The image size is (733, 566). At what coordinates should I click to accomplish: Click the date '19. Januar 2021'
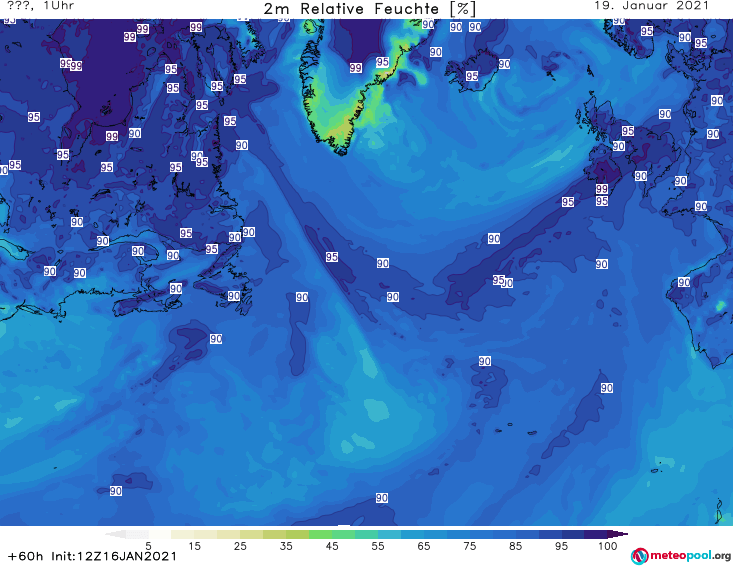click(x=651, y=6)
